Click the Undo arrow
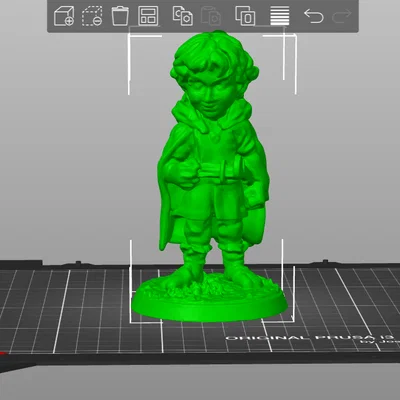400x400 pixels. pos(314,16)
